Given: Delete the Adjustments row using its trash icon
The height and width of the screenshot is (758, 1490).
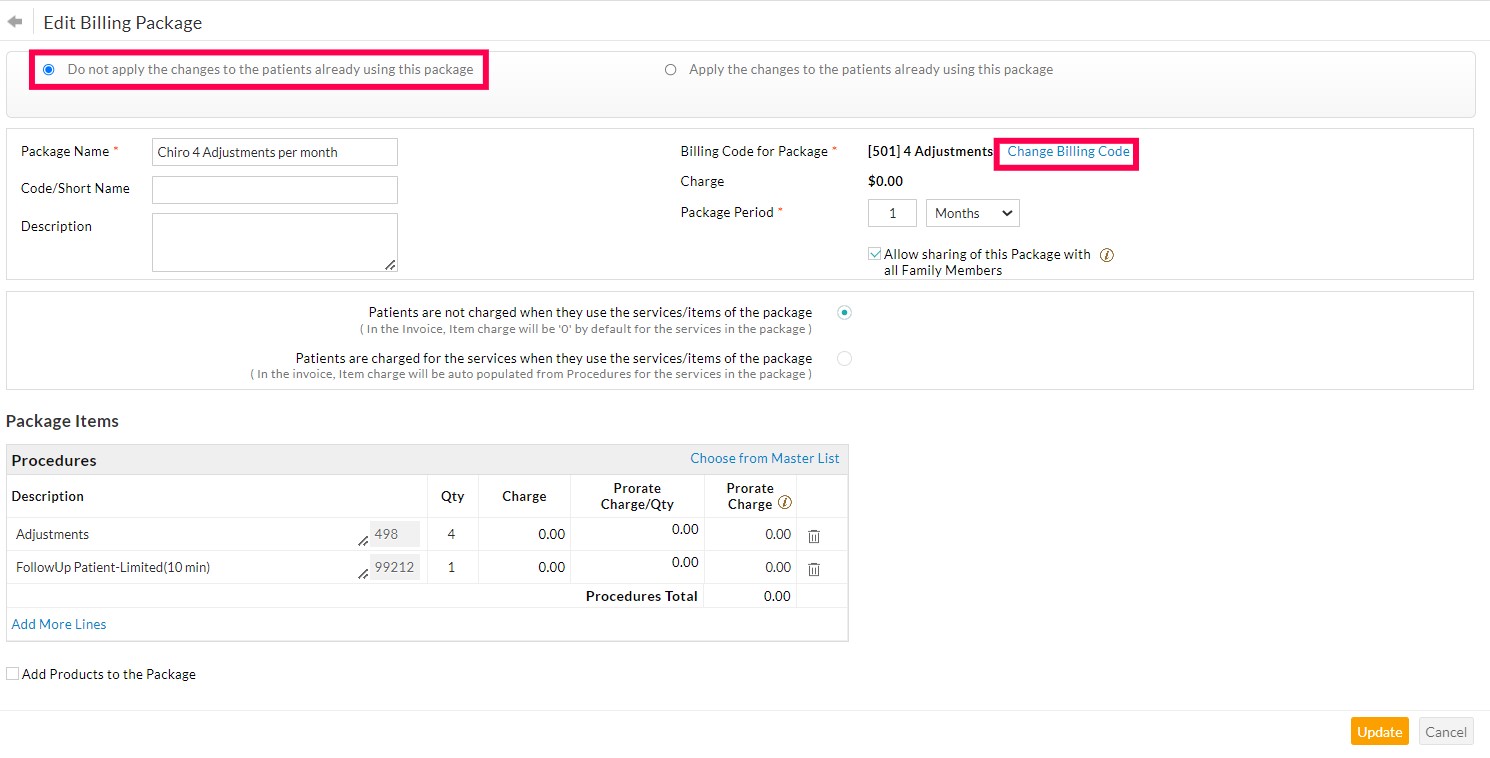Looking at the screenshot, I should point(814,536).
